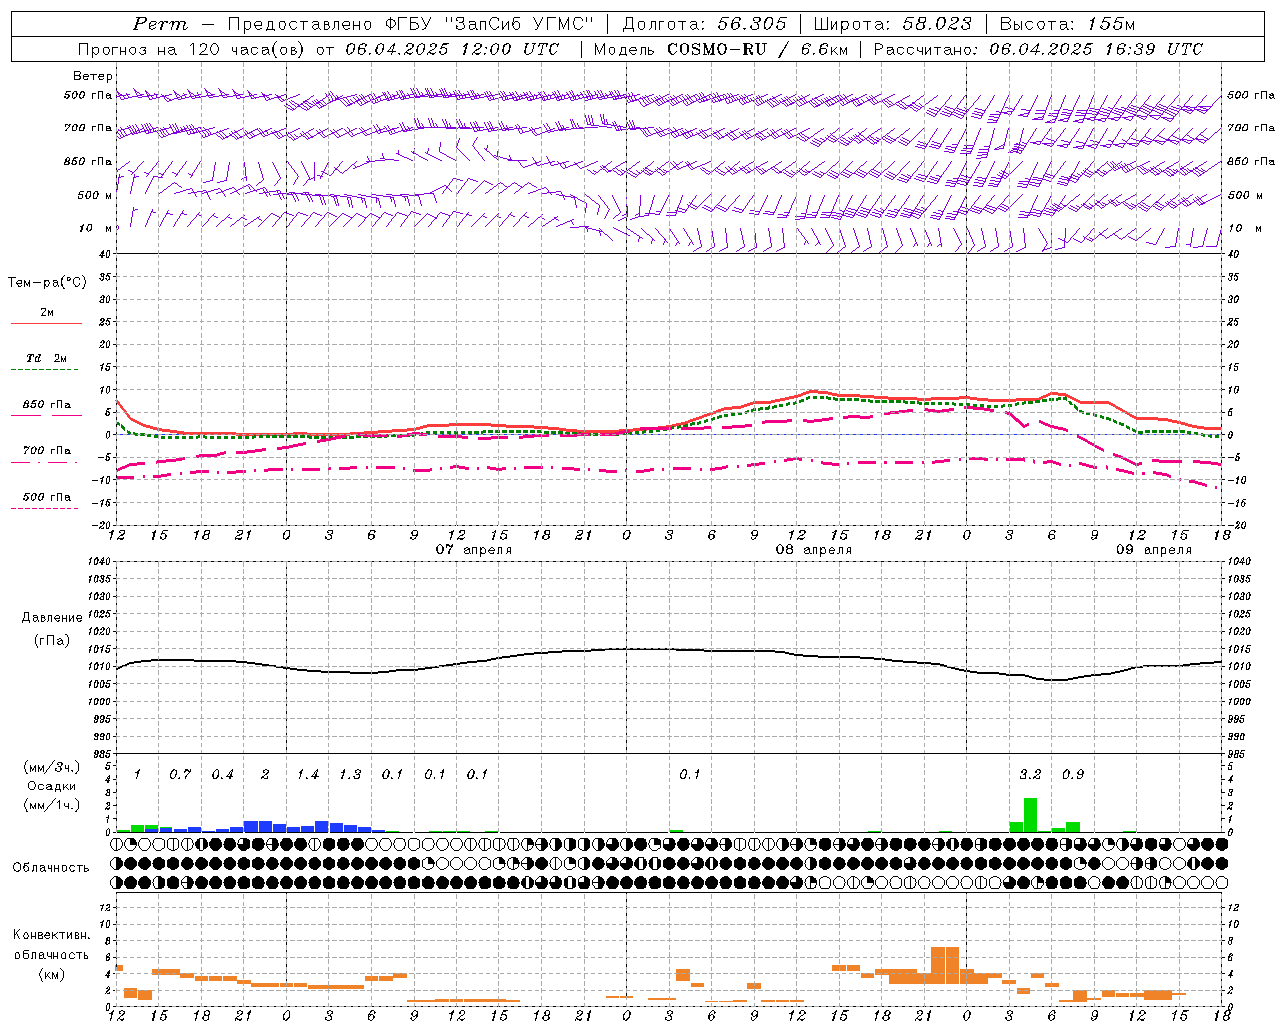The width and height of the screenshot is (1280, 1024).
Task: Click the "Облачность" cloudiness row label
Action: coord(51,867)
